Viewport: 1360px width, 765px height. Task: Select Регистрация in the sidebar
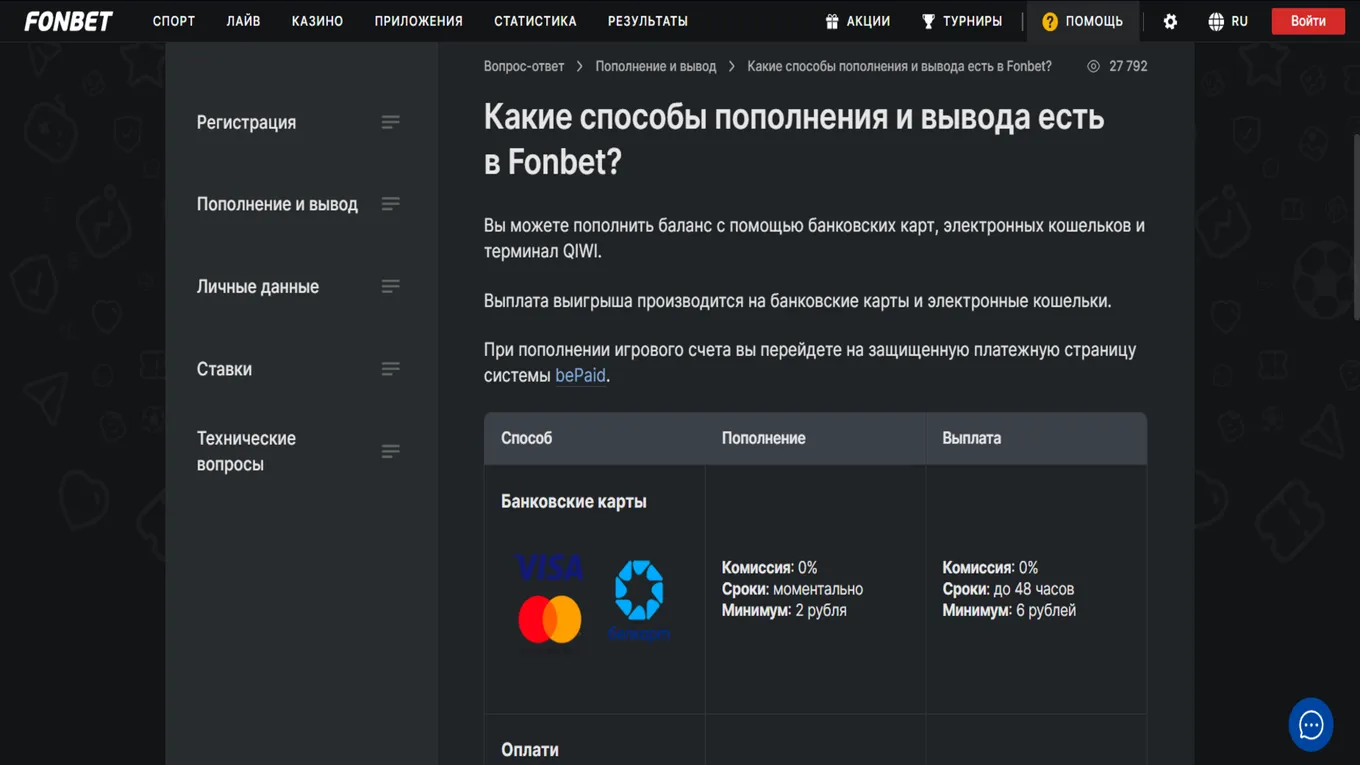246,122
